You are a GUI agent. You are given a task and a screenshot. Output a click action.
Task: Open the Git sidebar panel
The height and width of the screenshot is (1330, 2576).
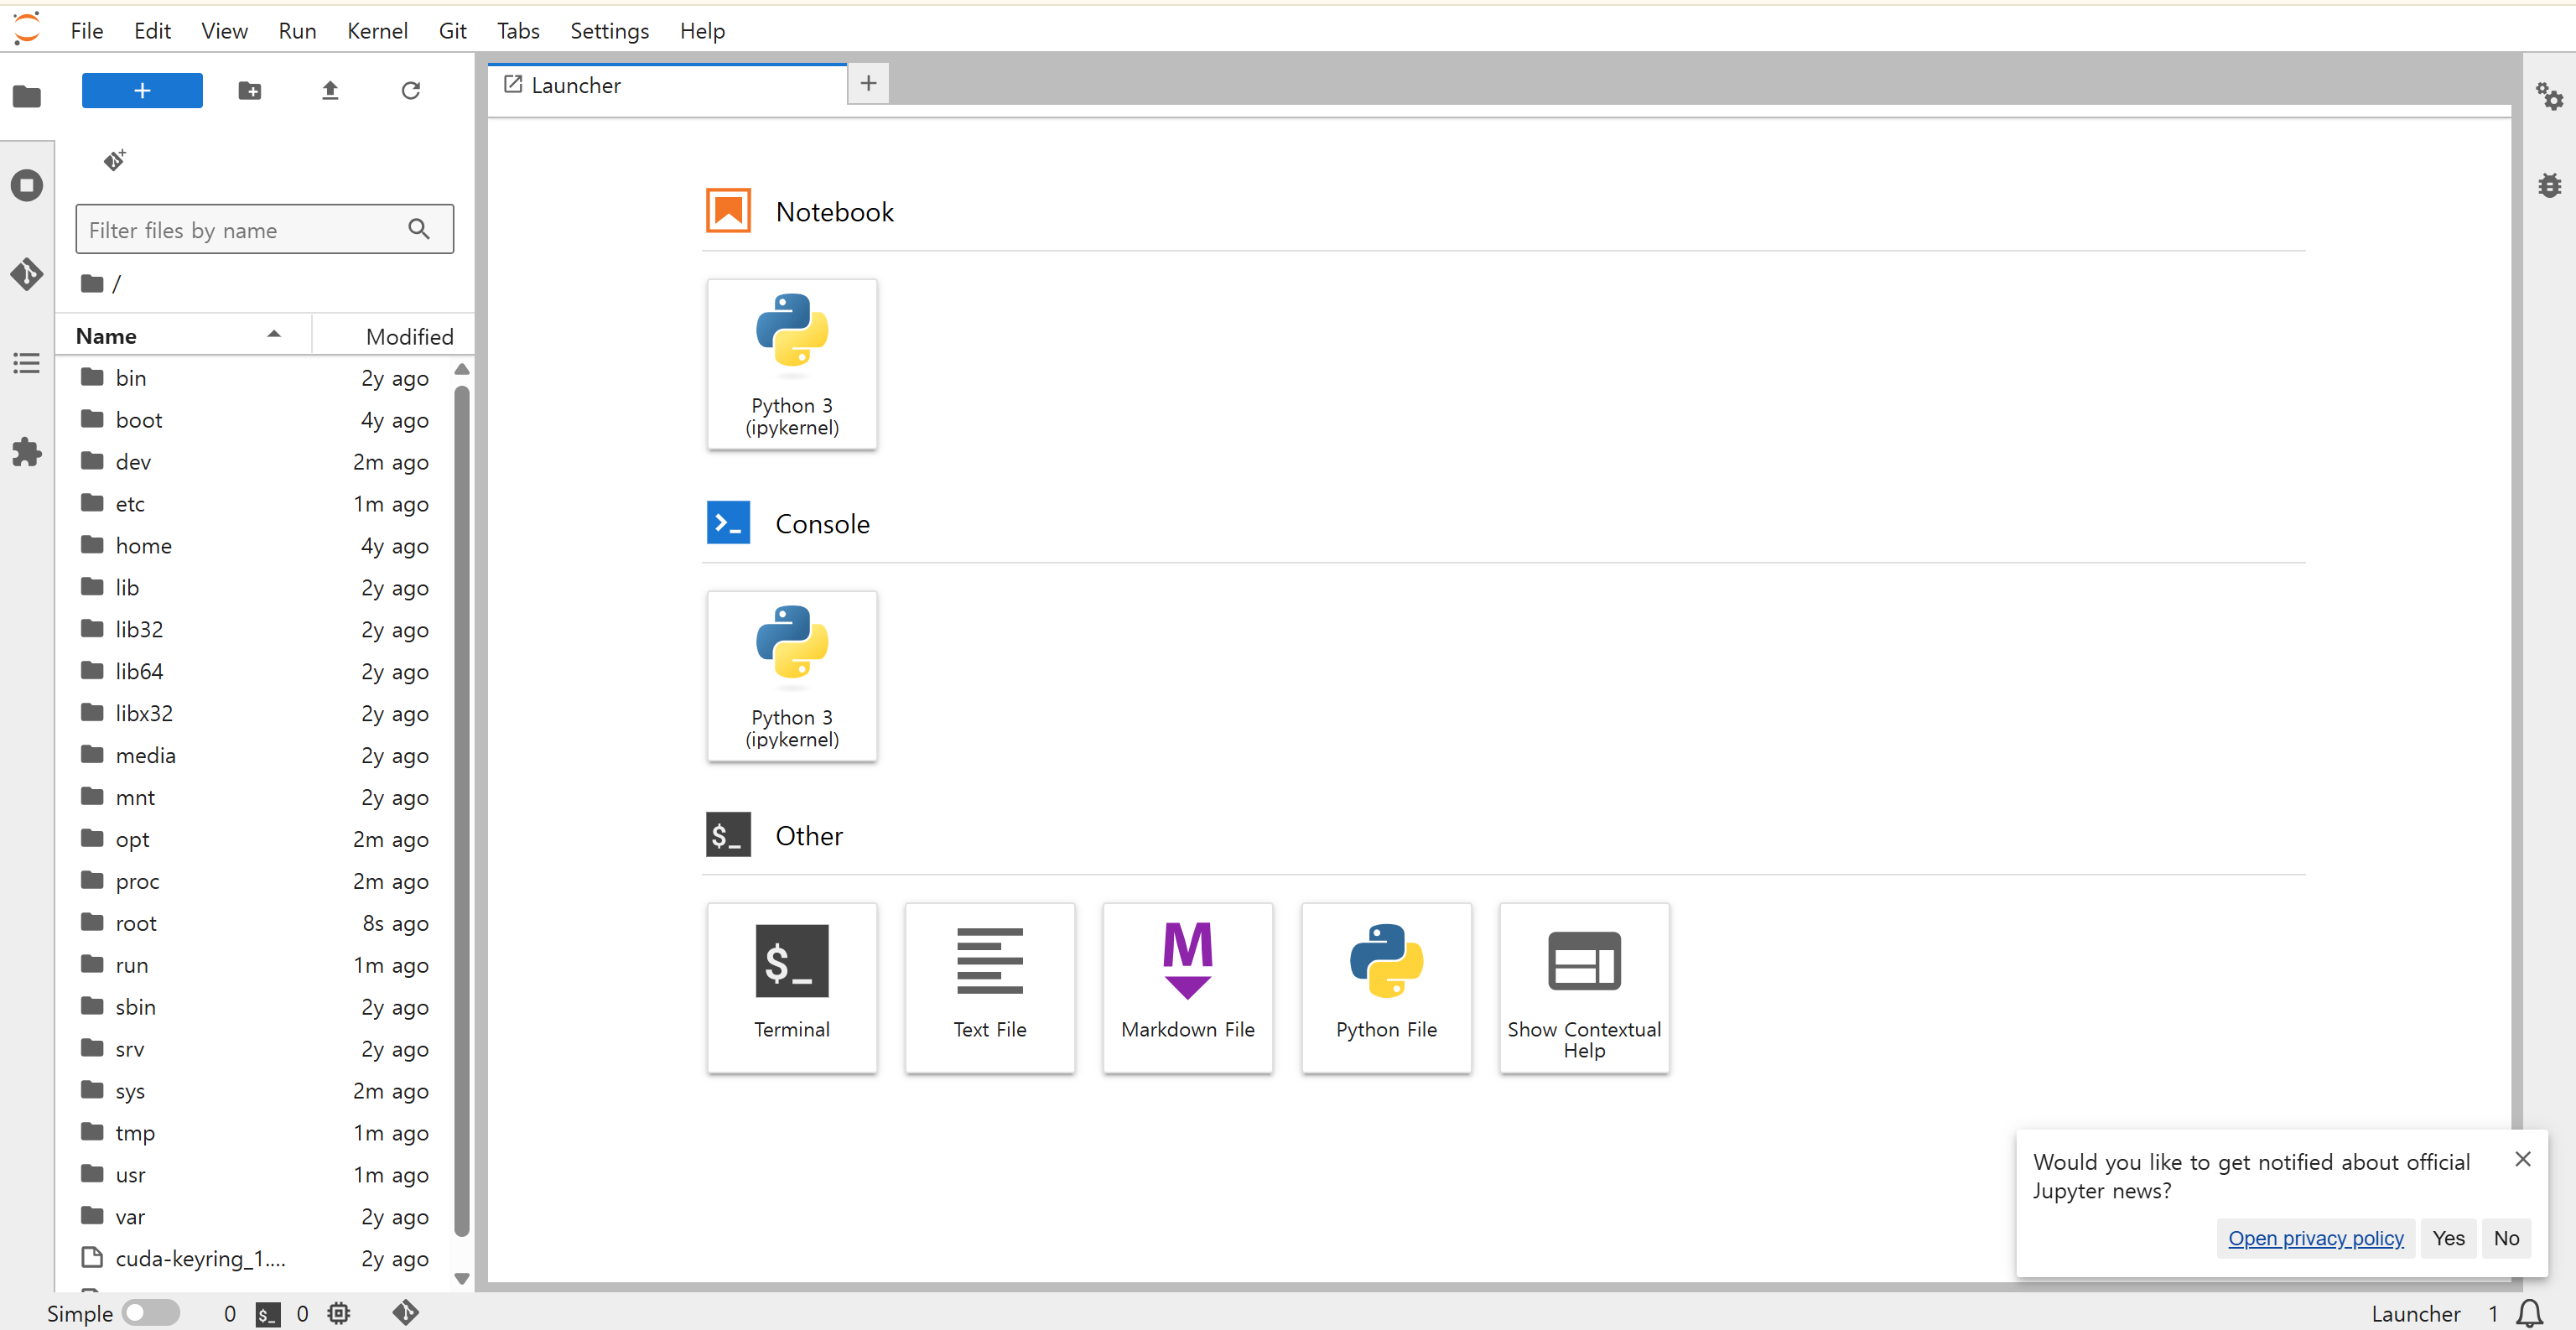27,274
